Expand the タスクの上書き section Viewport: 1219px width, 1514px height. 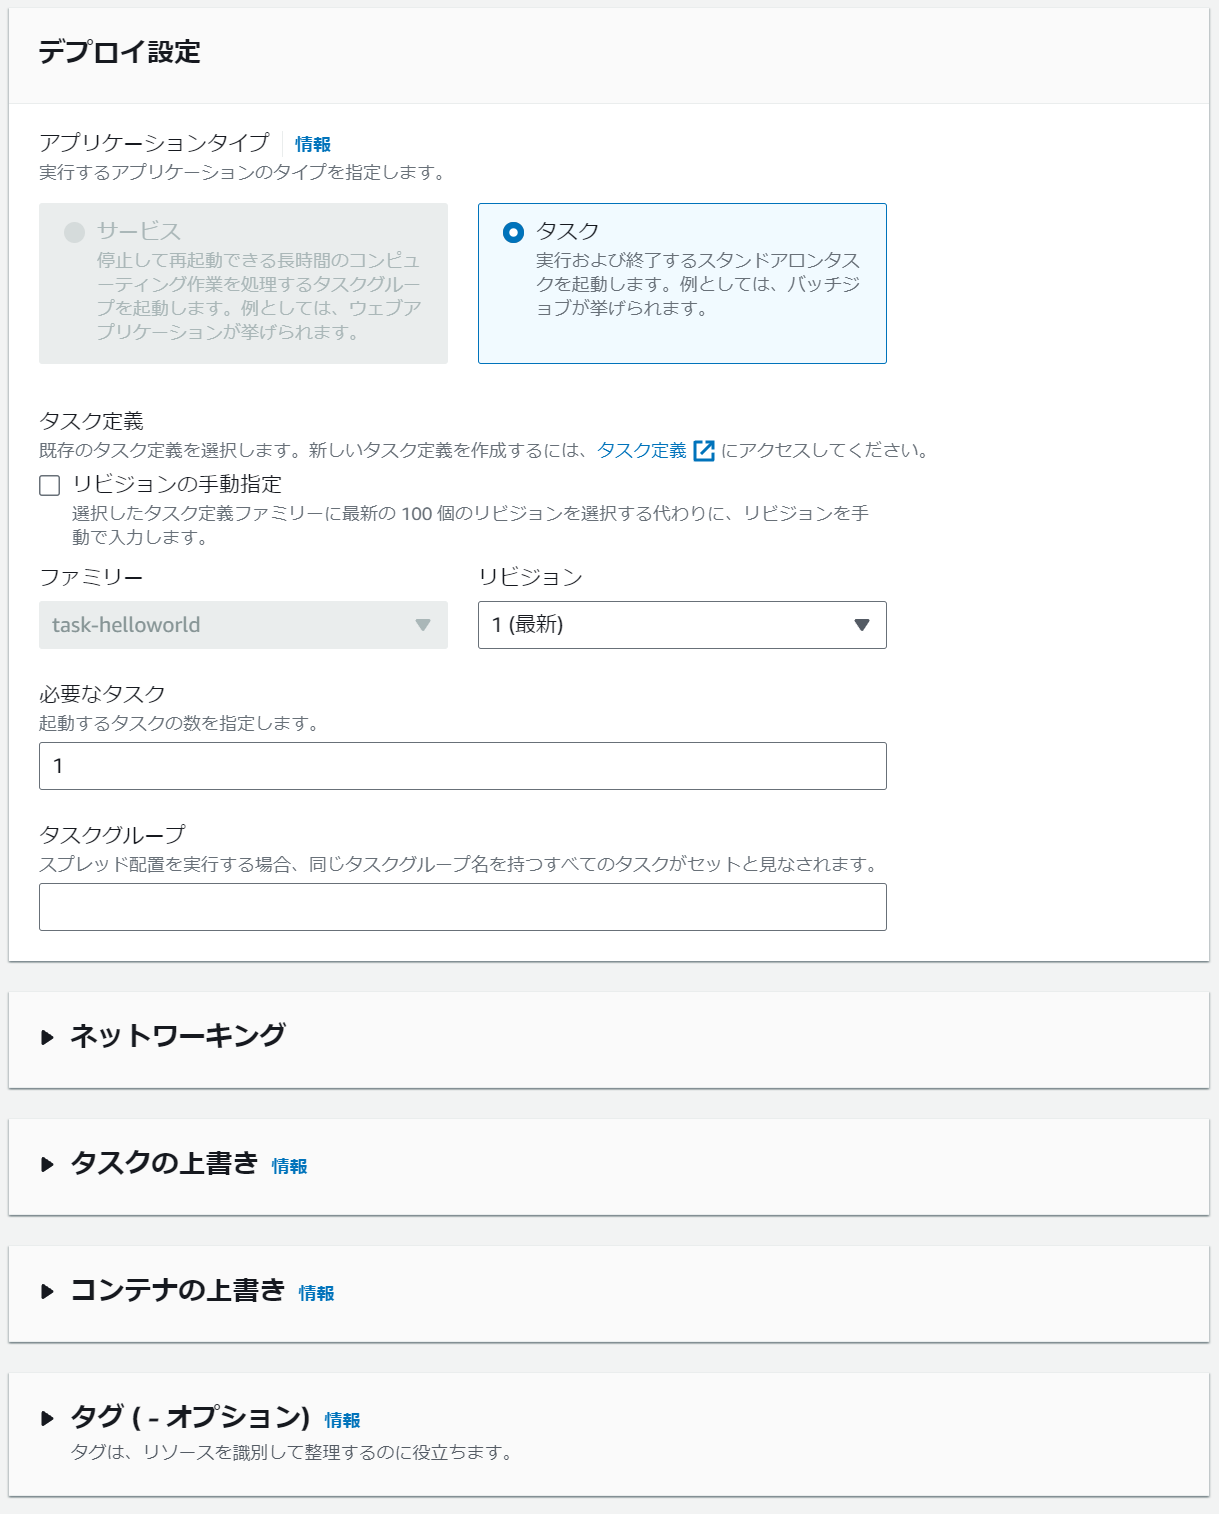pyautogui.click(x=47, y=1164)
